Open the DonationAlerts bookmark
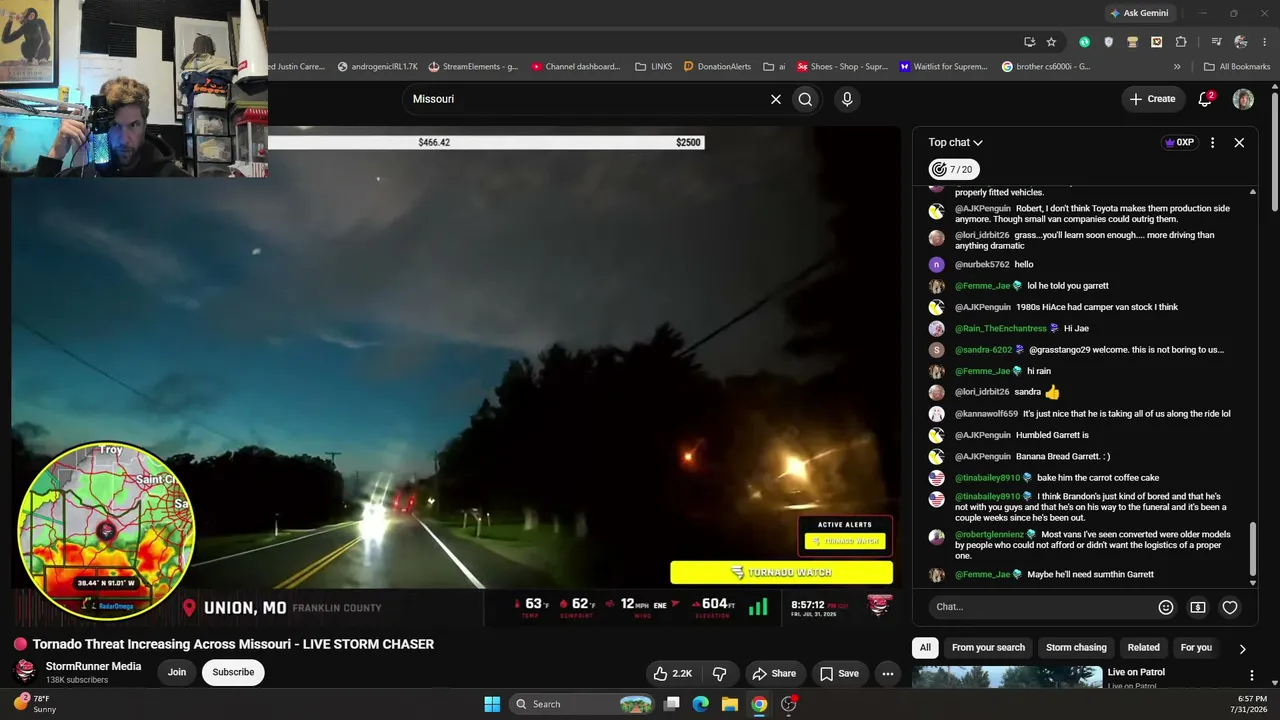 (717, 67)
